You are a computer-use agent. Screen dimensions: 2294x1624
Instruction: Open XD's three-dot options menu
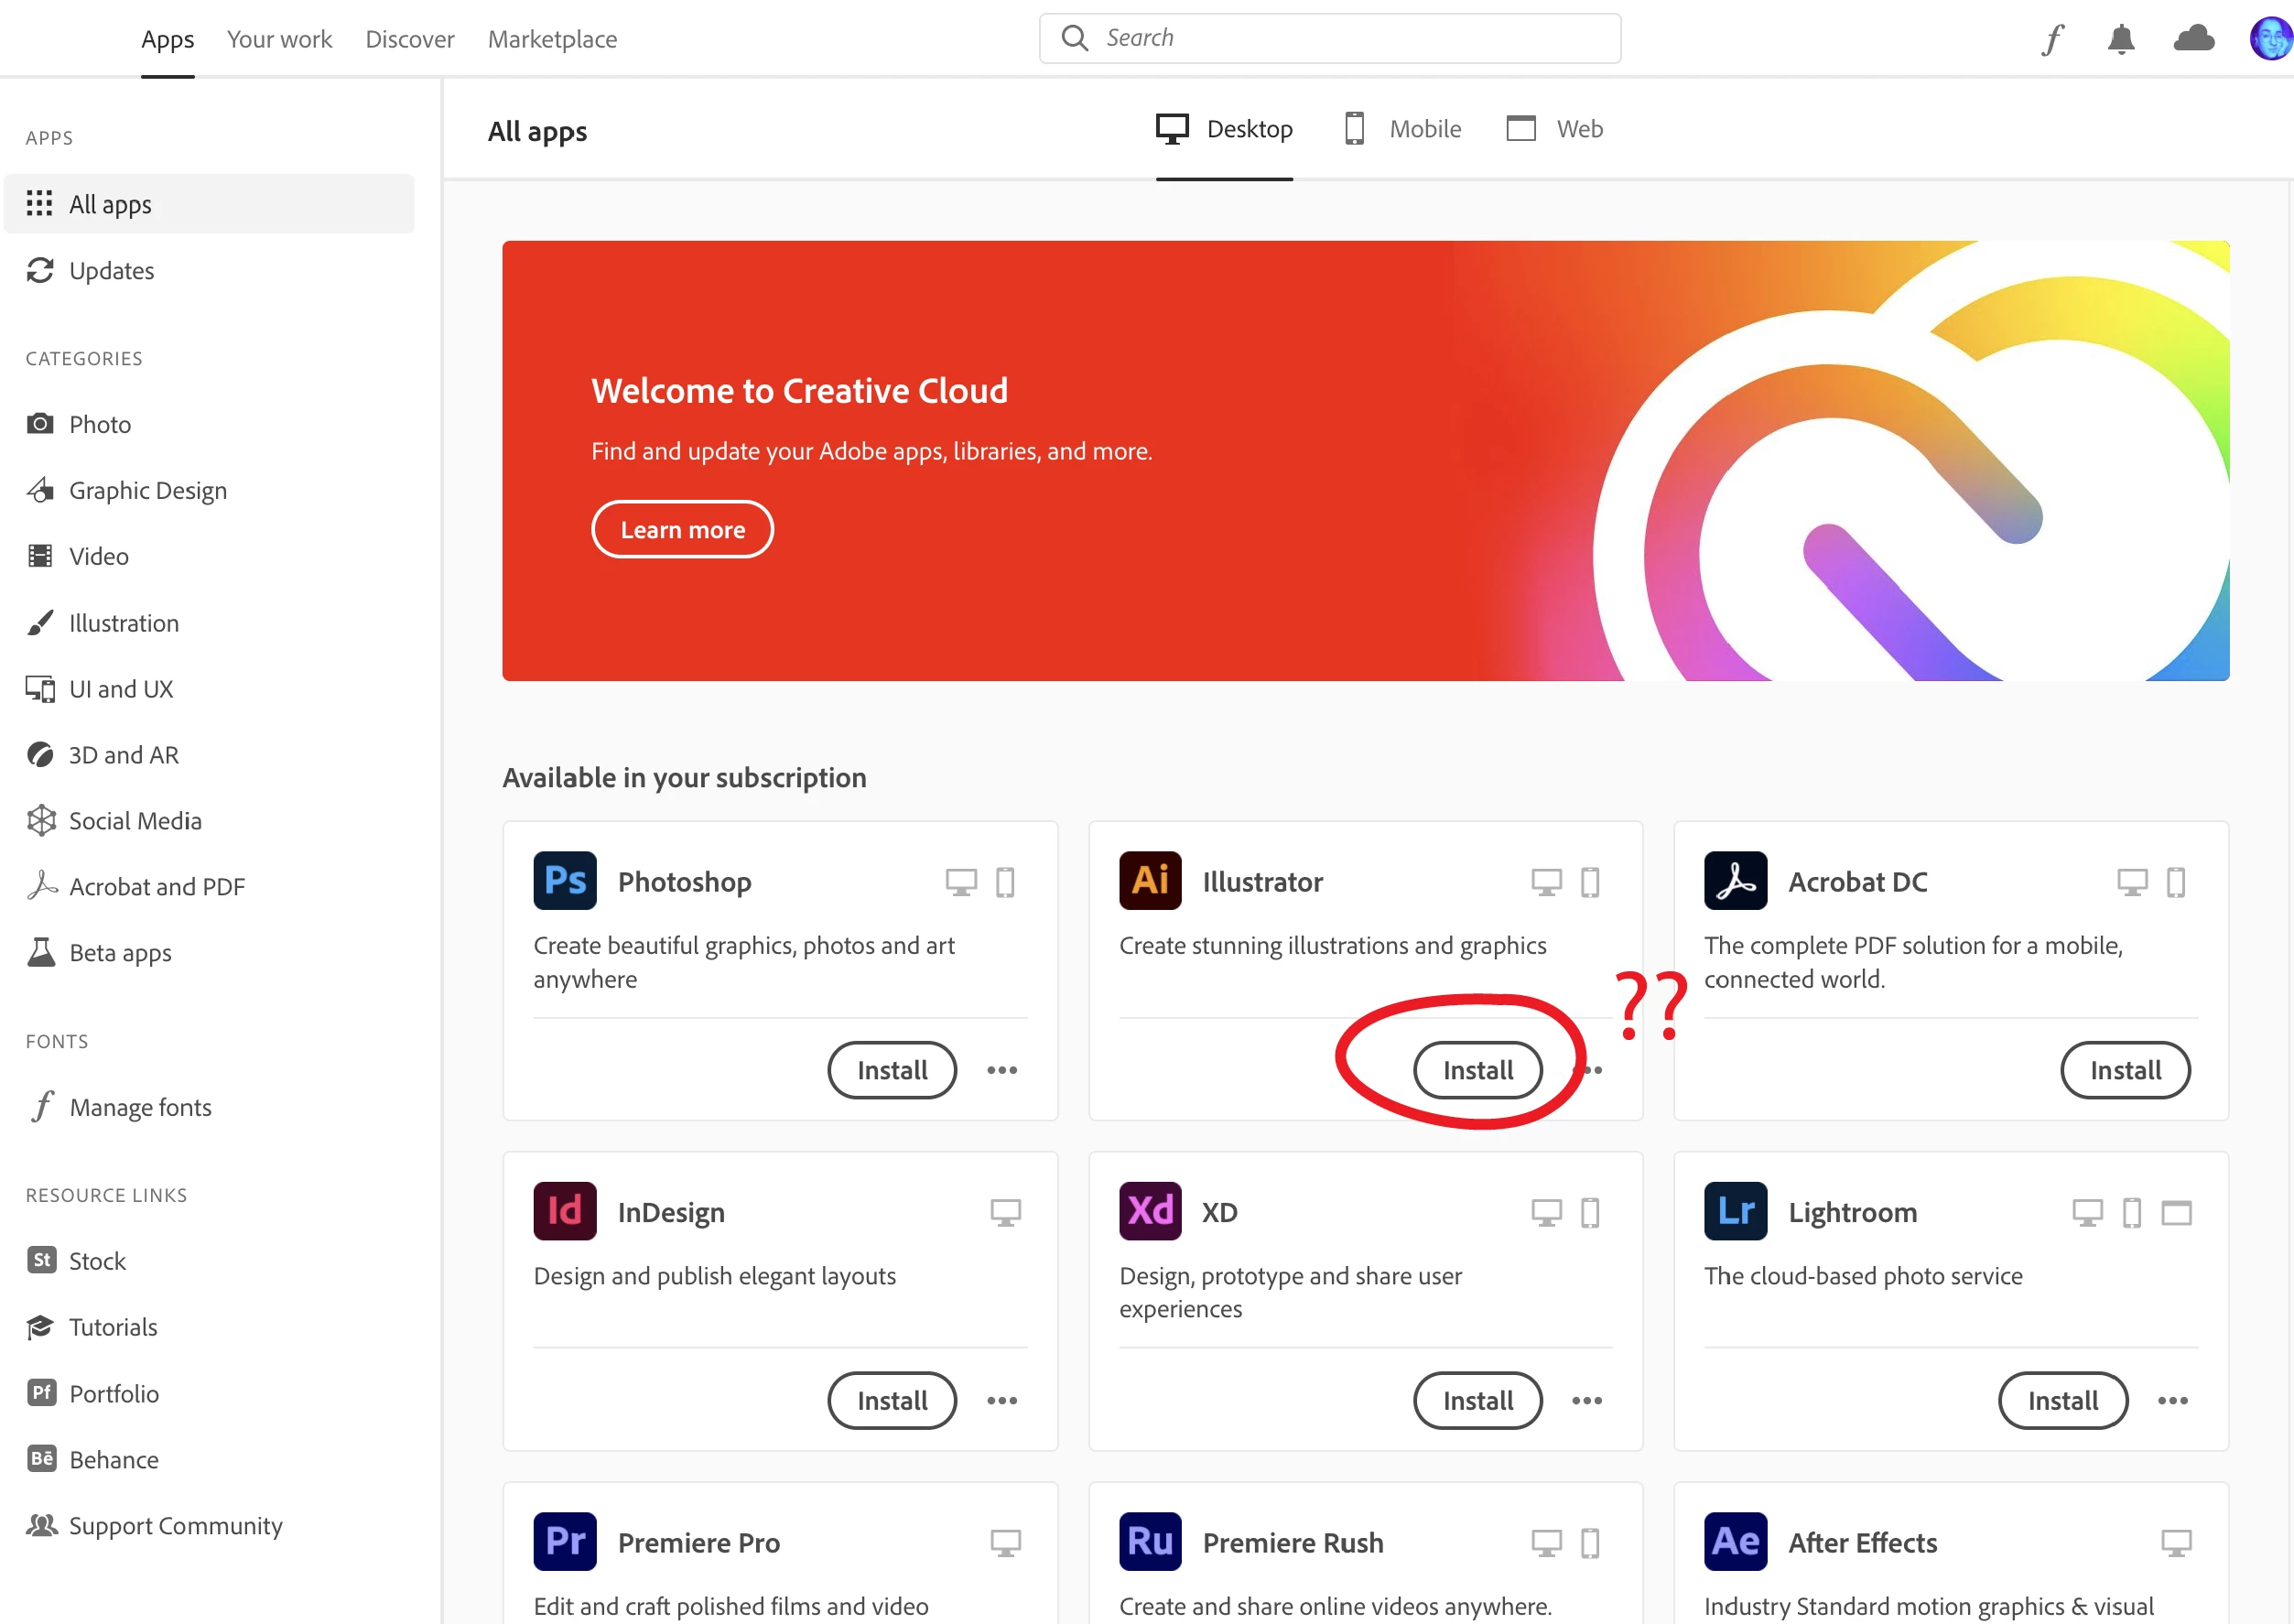(x=1586, y=1401)
